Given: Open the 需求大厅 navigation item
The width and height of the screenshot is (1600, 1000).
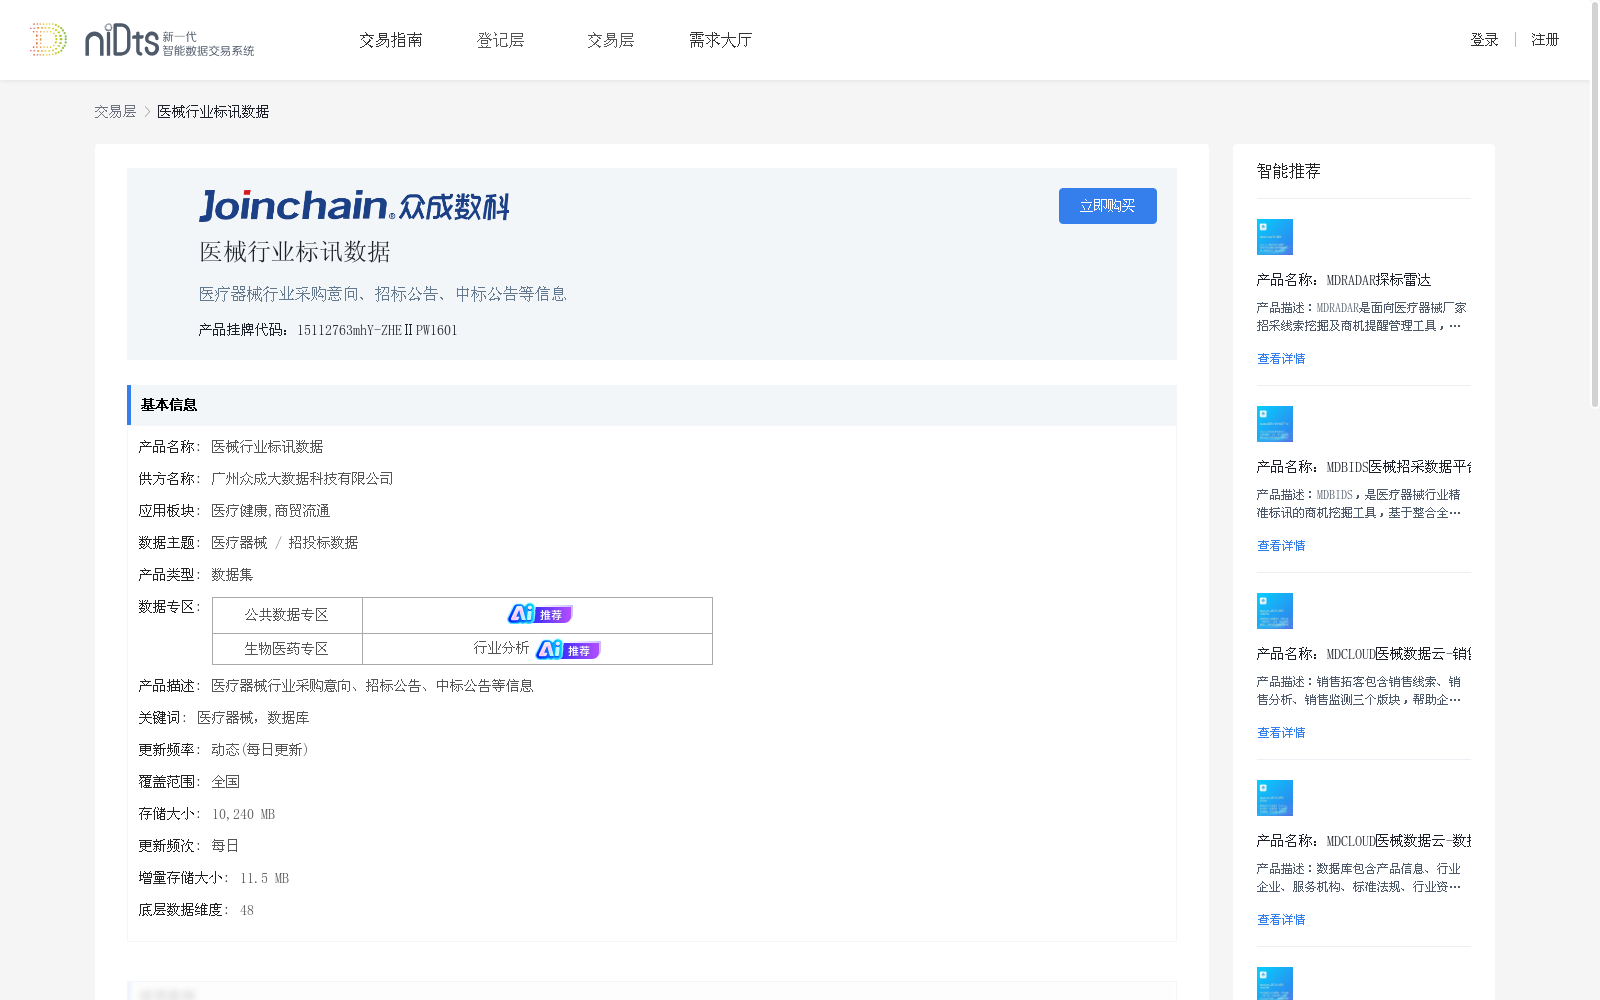Looking at the screenshot, I should coord(721,40).
